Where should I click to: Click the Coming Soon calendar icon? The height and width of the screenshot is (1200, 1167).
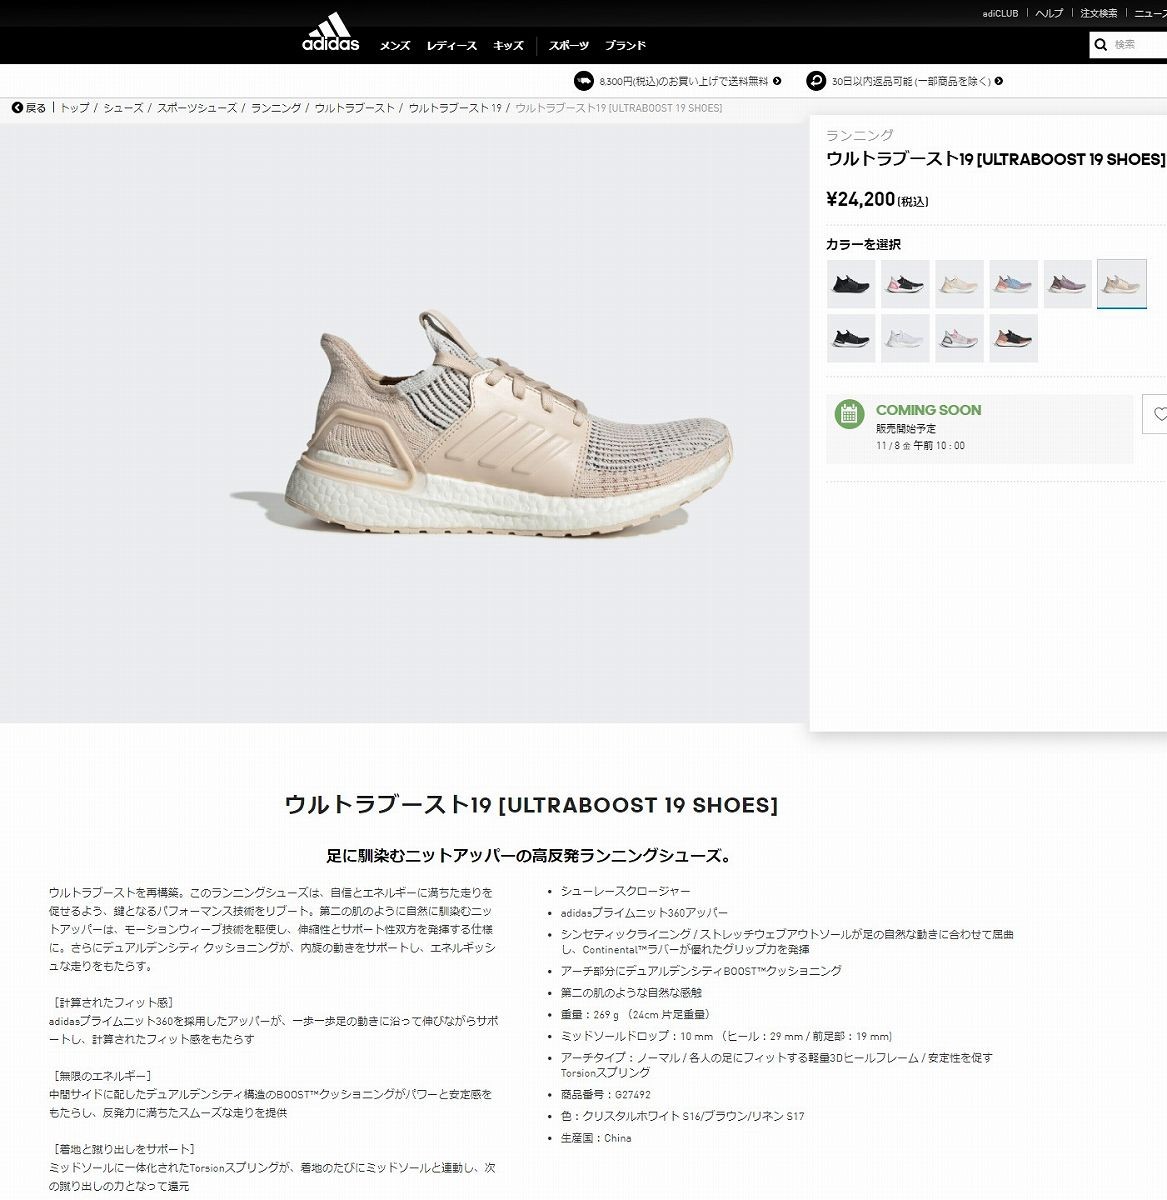849,413
